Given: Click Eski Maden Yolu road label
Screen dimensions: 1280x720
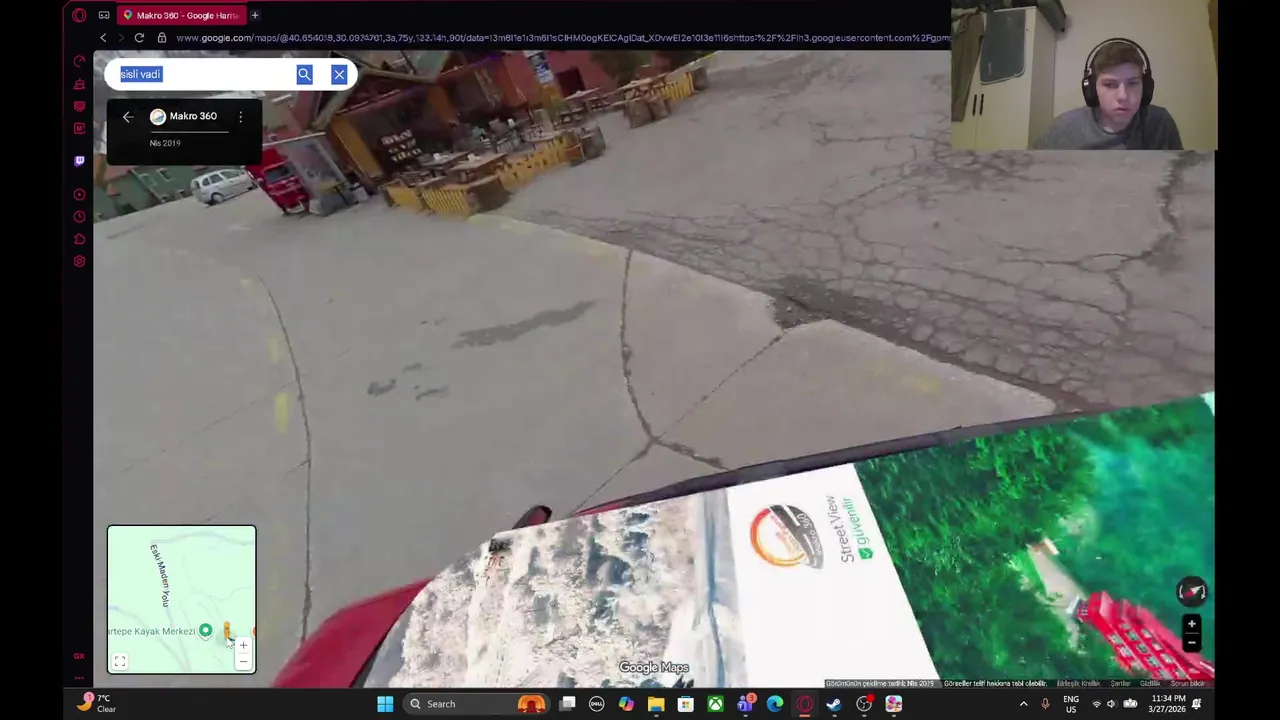Looking at the screenshot, I should pyautogui.click(x=160, y=576).
